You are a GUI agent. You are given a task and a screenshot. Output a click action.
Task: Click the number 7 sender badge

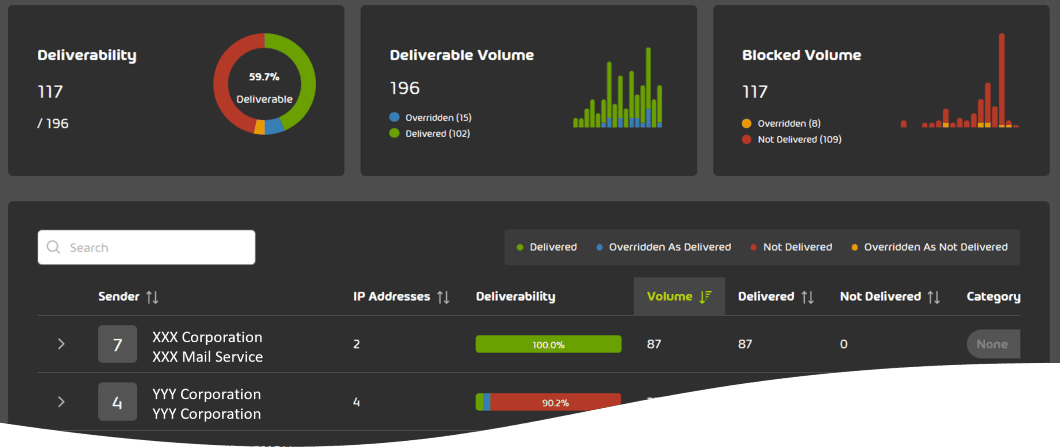pyautogui.click(x=117, y=345)
